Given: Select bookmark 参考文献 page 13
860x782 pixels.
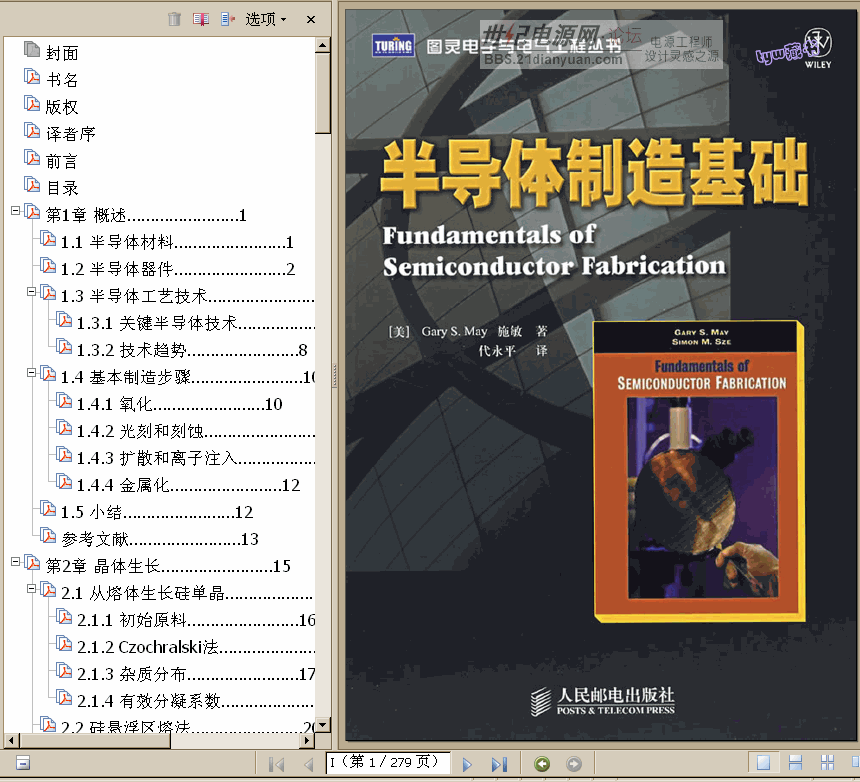Looking at the screenshot, I should (160, 539).
